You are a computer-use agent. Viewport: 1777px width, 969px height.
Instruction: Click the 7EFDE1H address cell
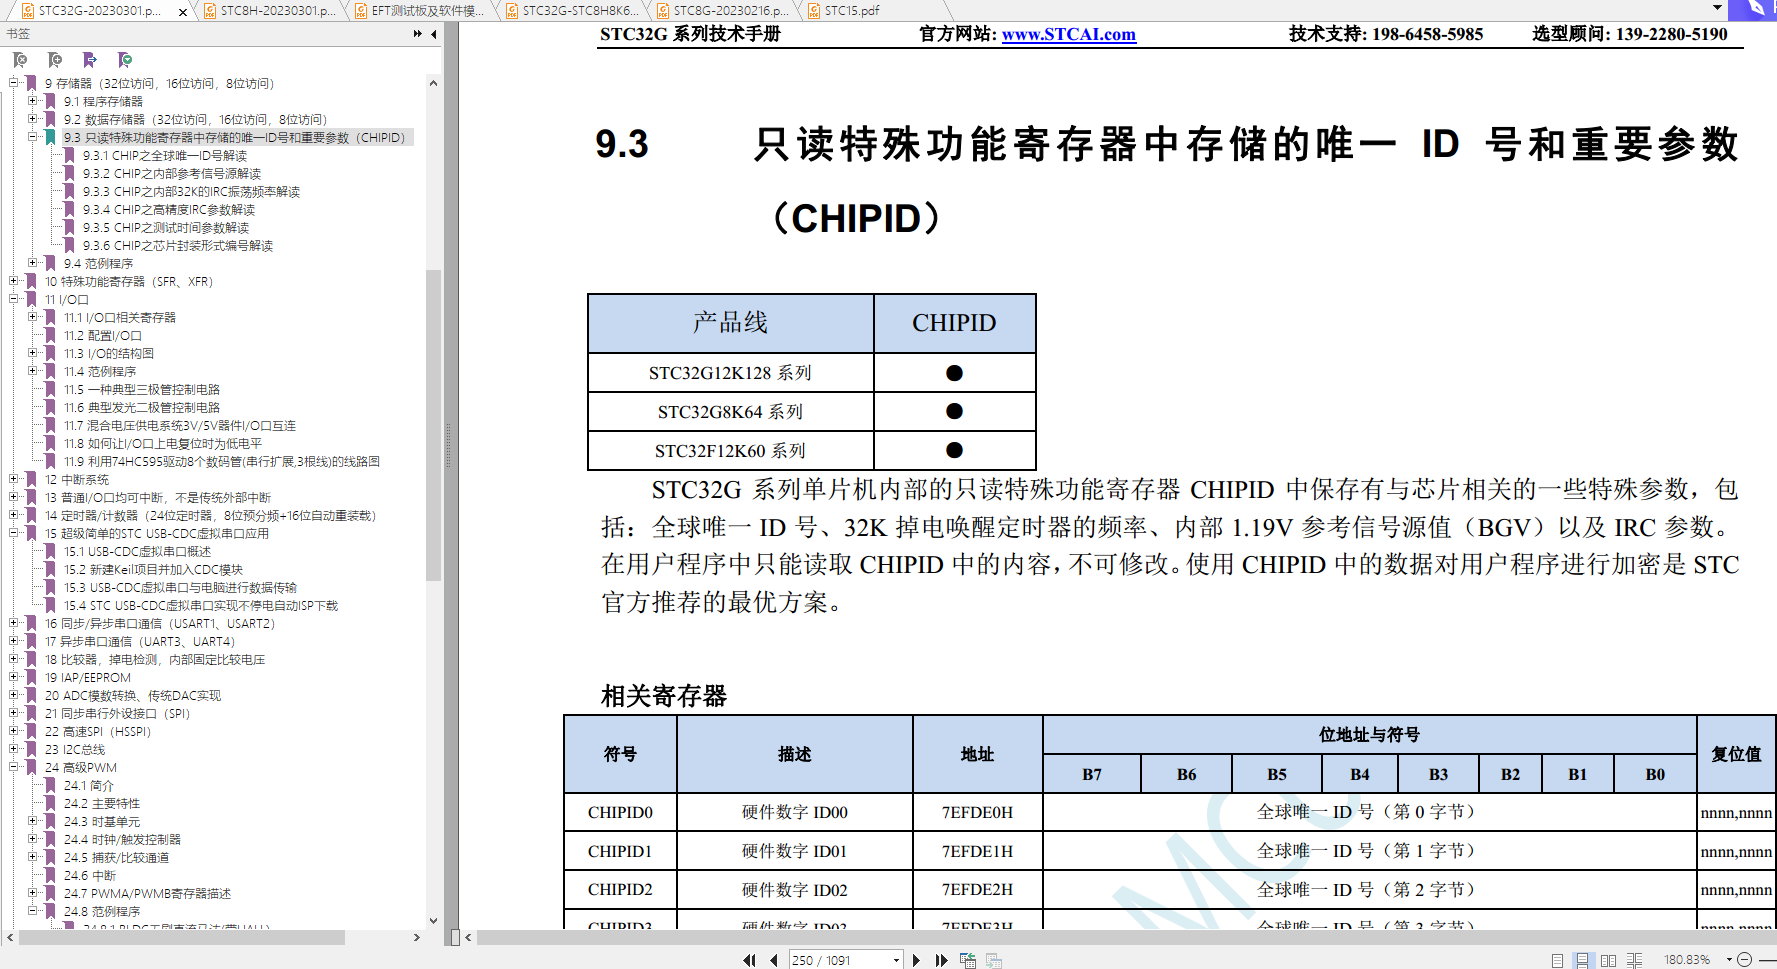[977, 851]
